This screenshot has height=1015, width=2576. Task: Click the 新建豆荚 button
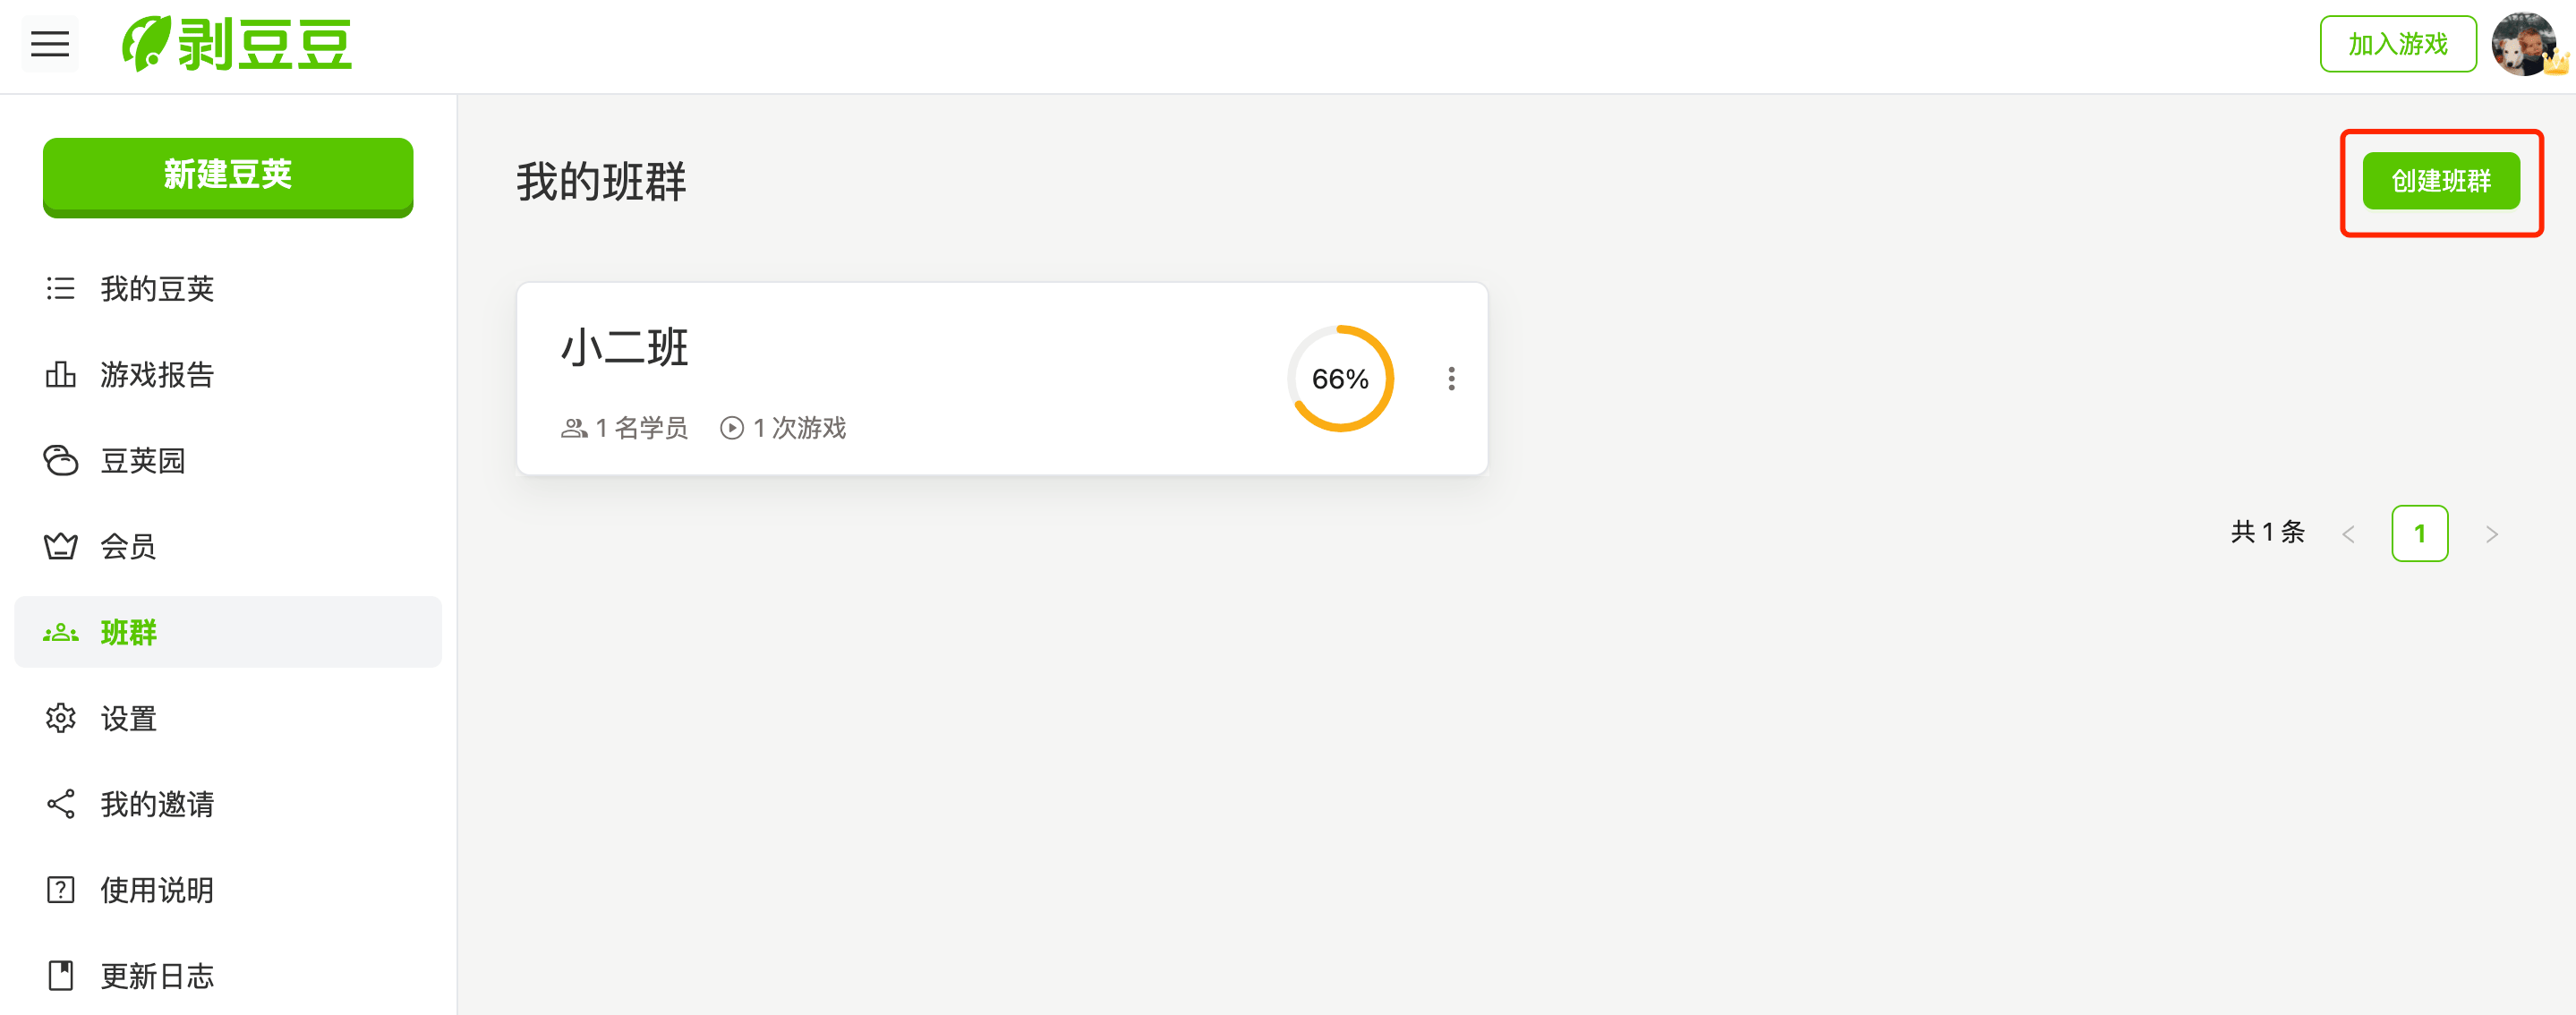(228, 176)
